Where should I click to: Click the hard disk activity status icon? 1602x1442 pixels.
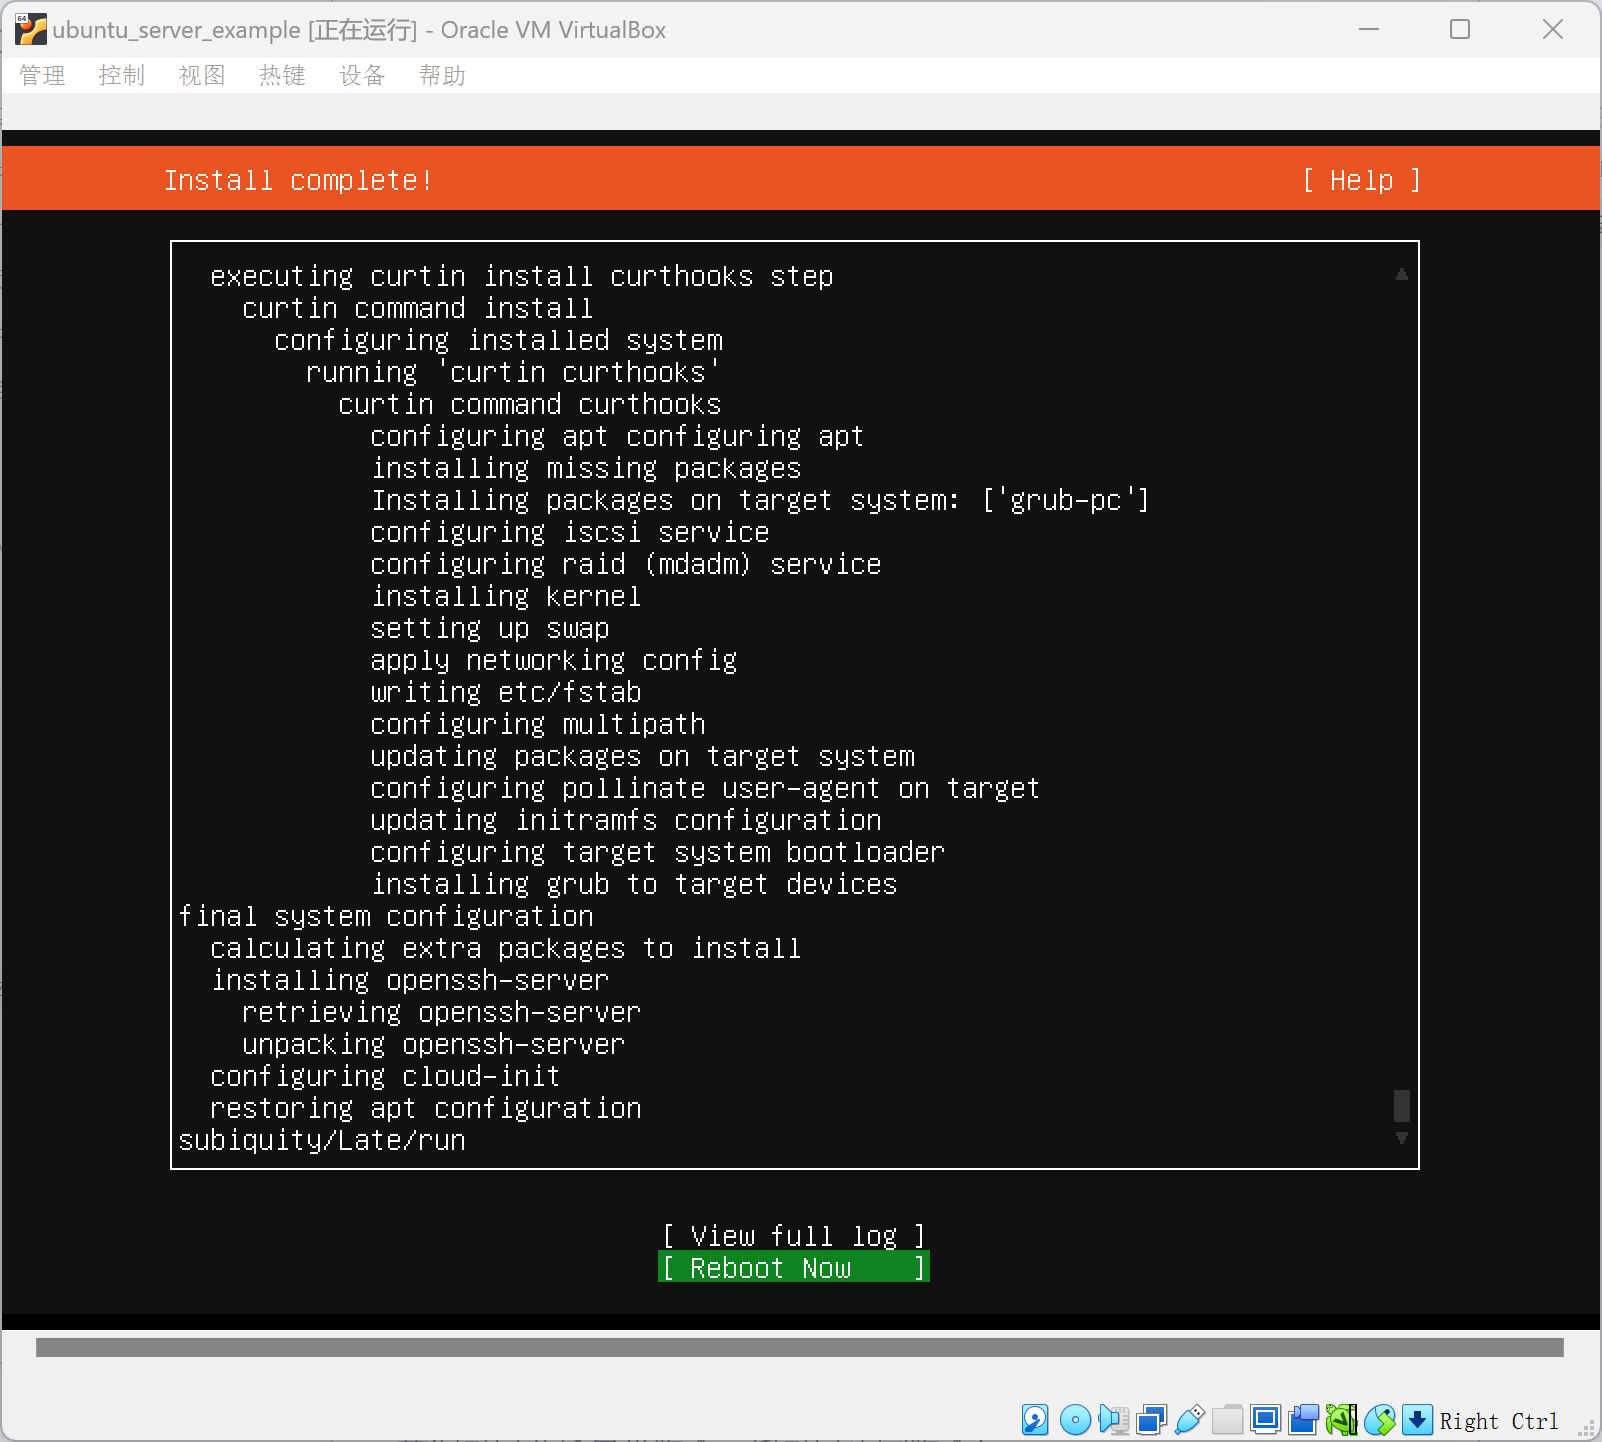coord(1035,1420)
